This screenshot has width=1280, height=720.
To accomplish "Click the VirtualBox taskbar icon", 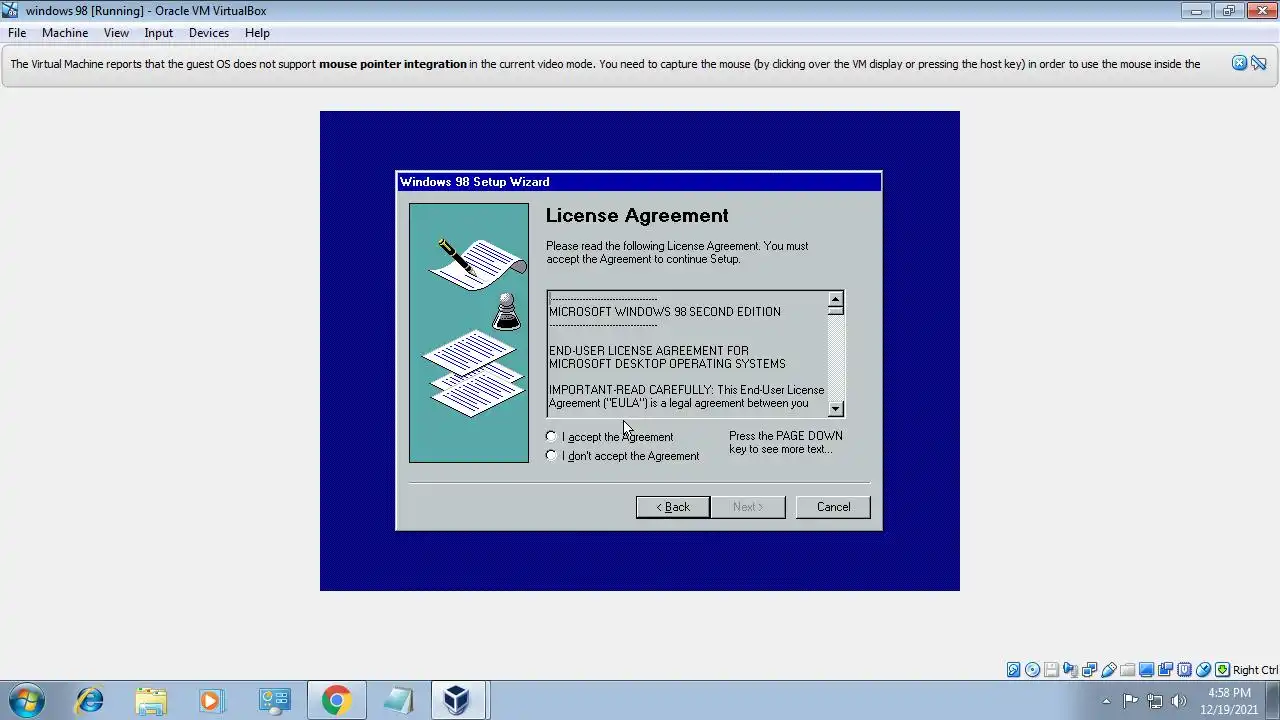I will pyautogui.click(x=458, y=700).
